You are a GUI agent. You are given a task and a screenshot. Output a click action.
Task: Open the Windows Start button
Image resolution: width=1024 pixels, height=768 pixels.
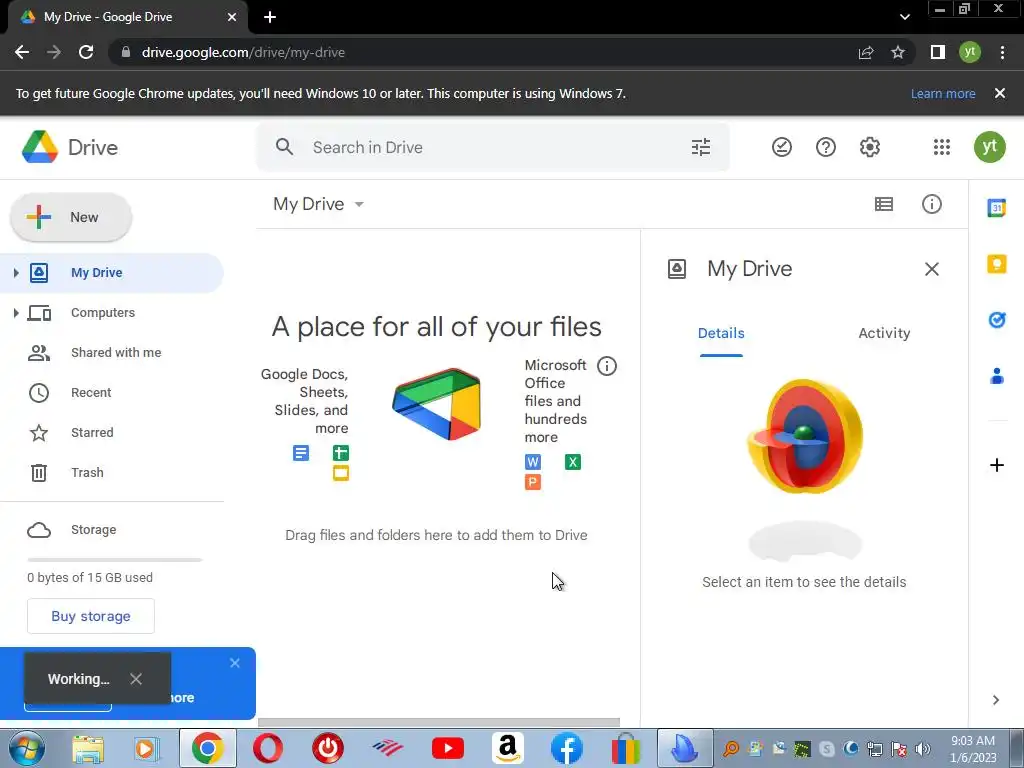click(x=27, y=748)
